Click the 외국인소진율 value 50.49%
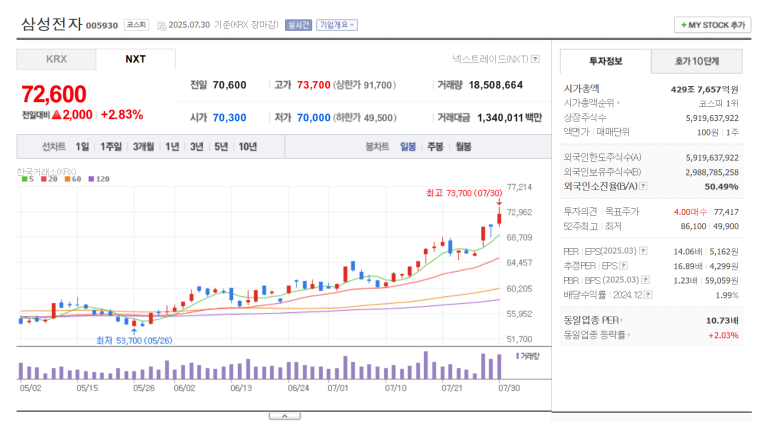The image size is (773, 422). [x=721, y=187]
